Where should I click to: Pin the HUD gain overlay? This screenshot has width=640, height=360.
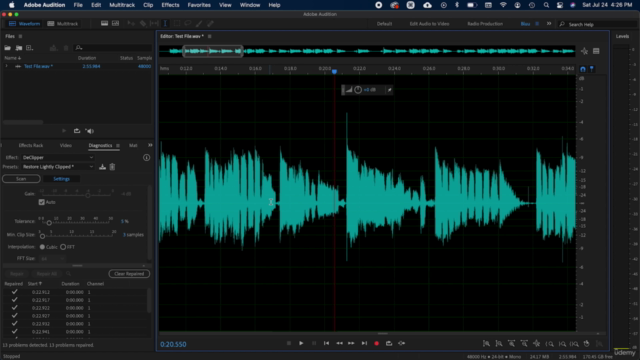click(x=389, y=90)
